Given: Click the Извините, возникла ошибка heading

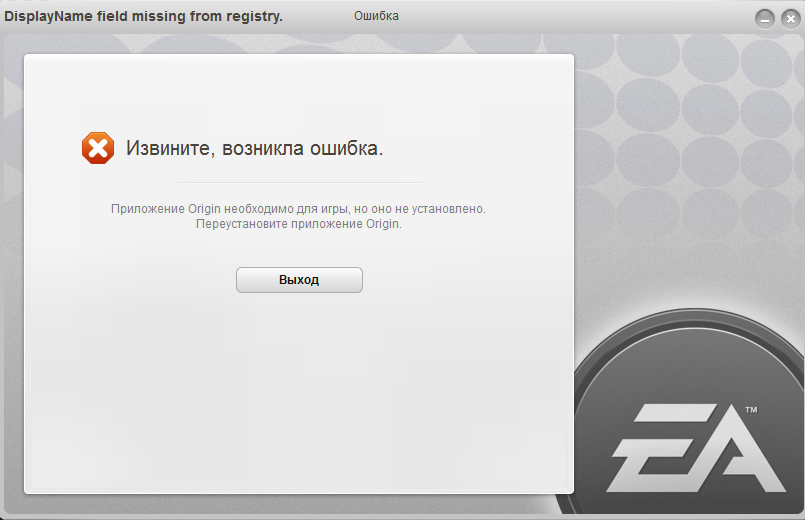Looking at the screenshot, I should click(x=255, y=148).
